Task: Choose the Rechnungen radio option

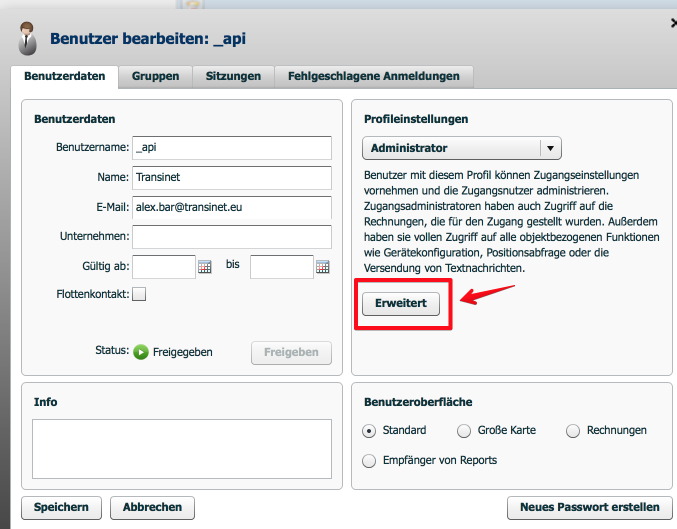Action: (573, 431)
